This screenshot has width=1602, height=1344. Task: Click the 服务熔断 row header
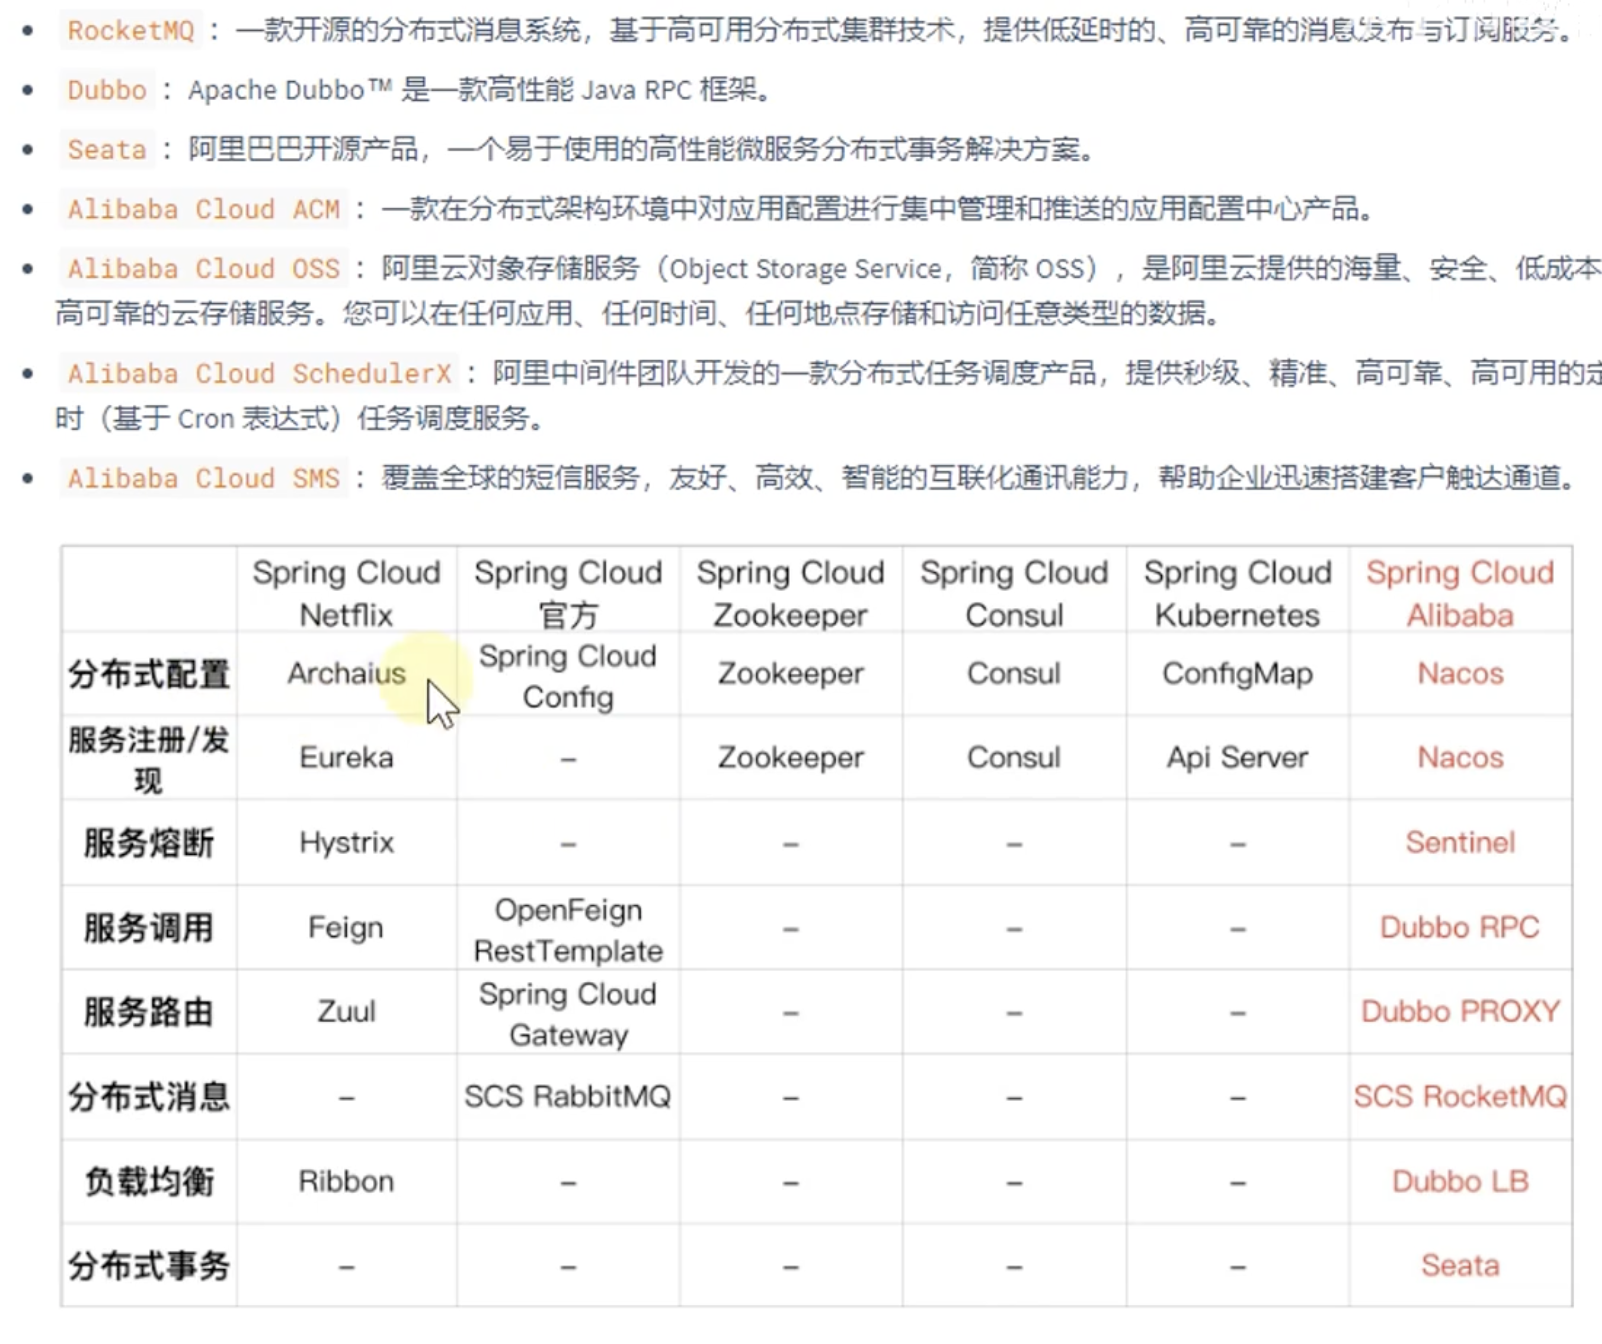coord(148,843)
